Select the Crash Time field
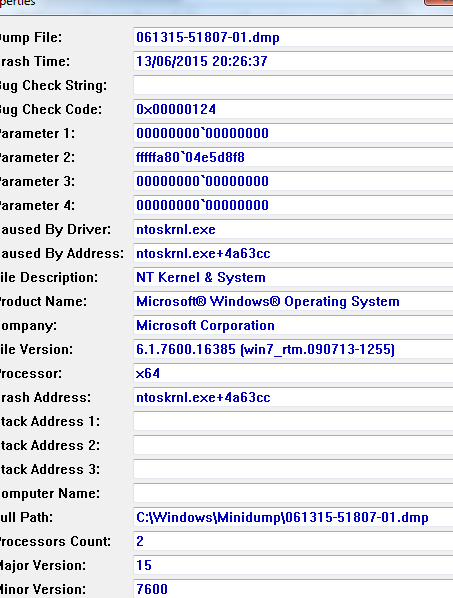The image size is (453, 598). [x=293, y=61]
